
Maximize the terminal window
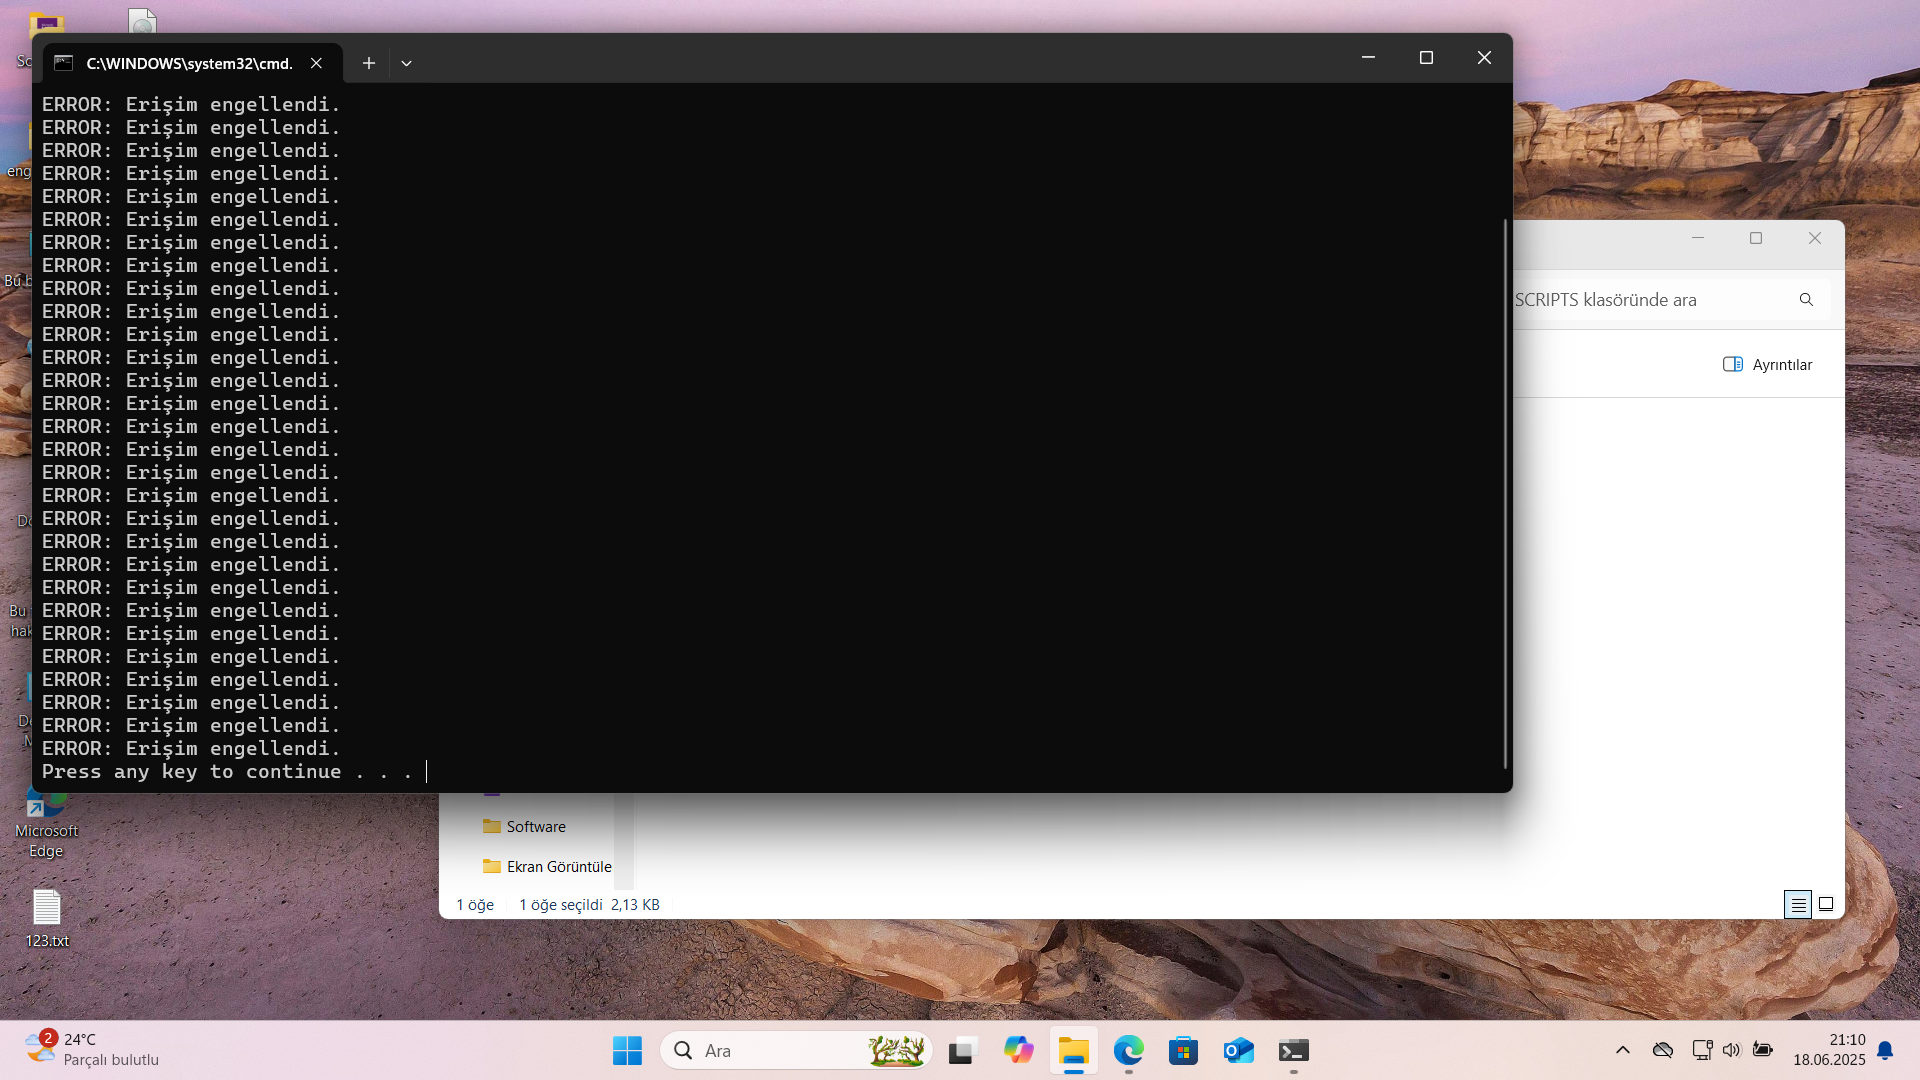point(1426,58)
